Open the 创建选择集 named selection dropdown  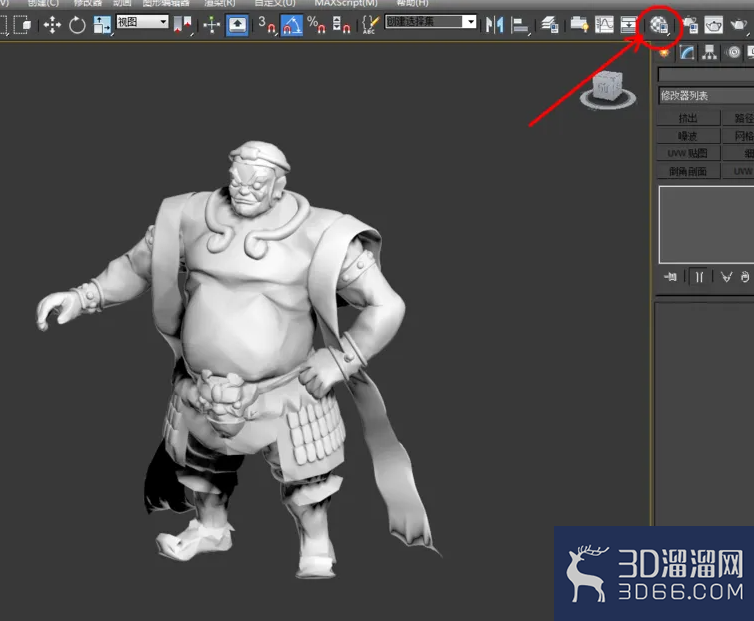click(x=430, y=22)
